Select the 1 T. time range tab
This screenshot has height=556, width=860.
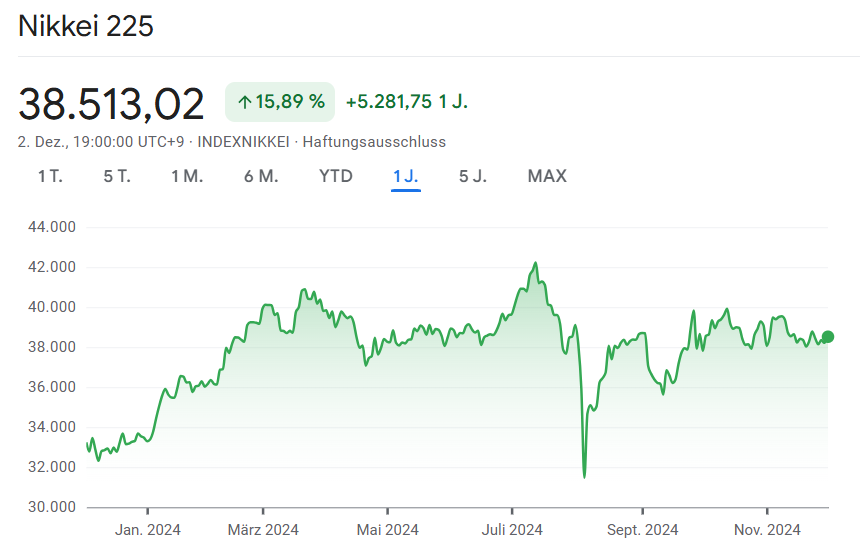coord(50,177)
